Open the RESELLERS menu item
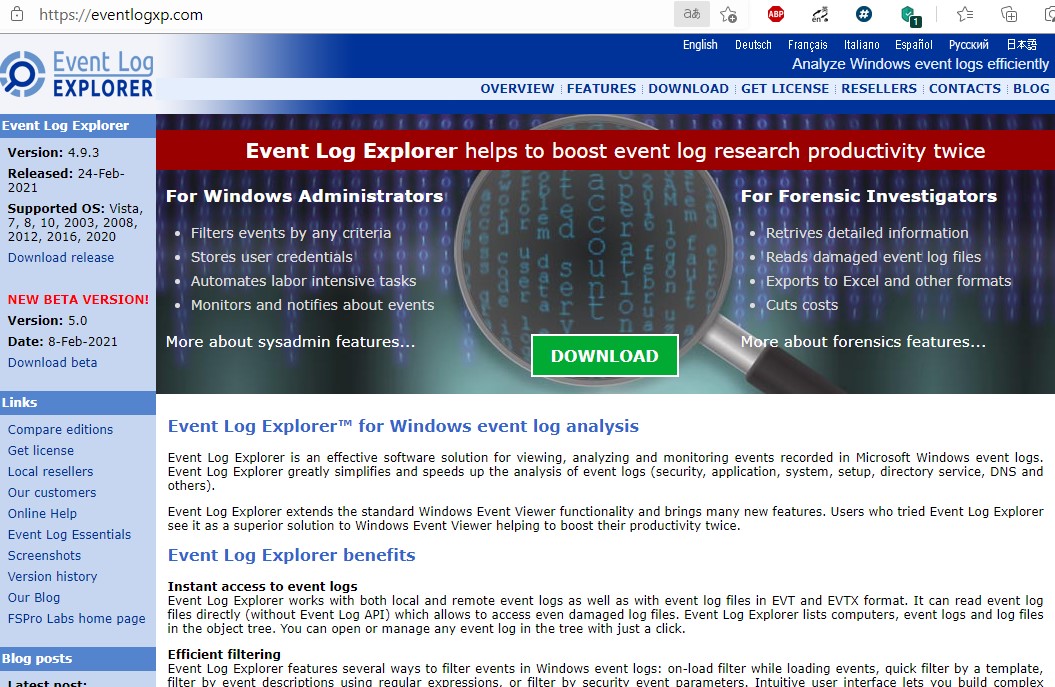This screenshot has width=1055, height=687. [879, 89]
